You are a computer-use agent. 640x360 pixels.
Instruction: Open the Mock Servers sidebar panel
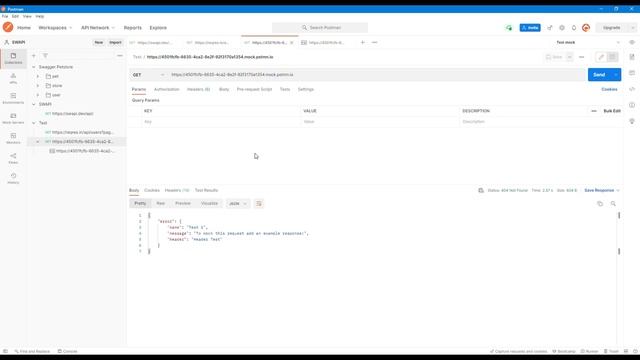click(x=13, y=118)
